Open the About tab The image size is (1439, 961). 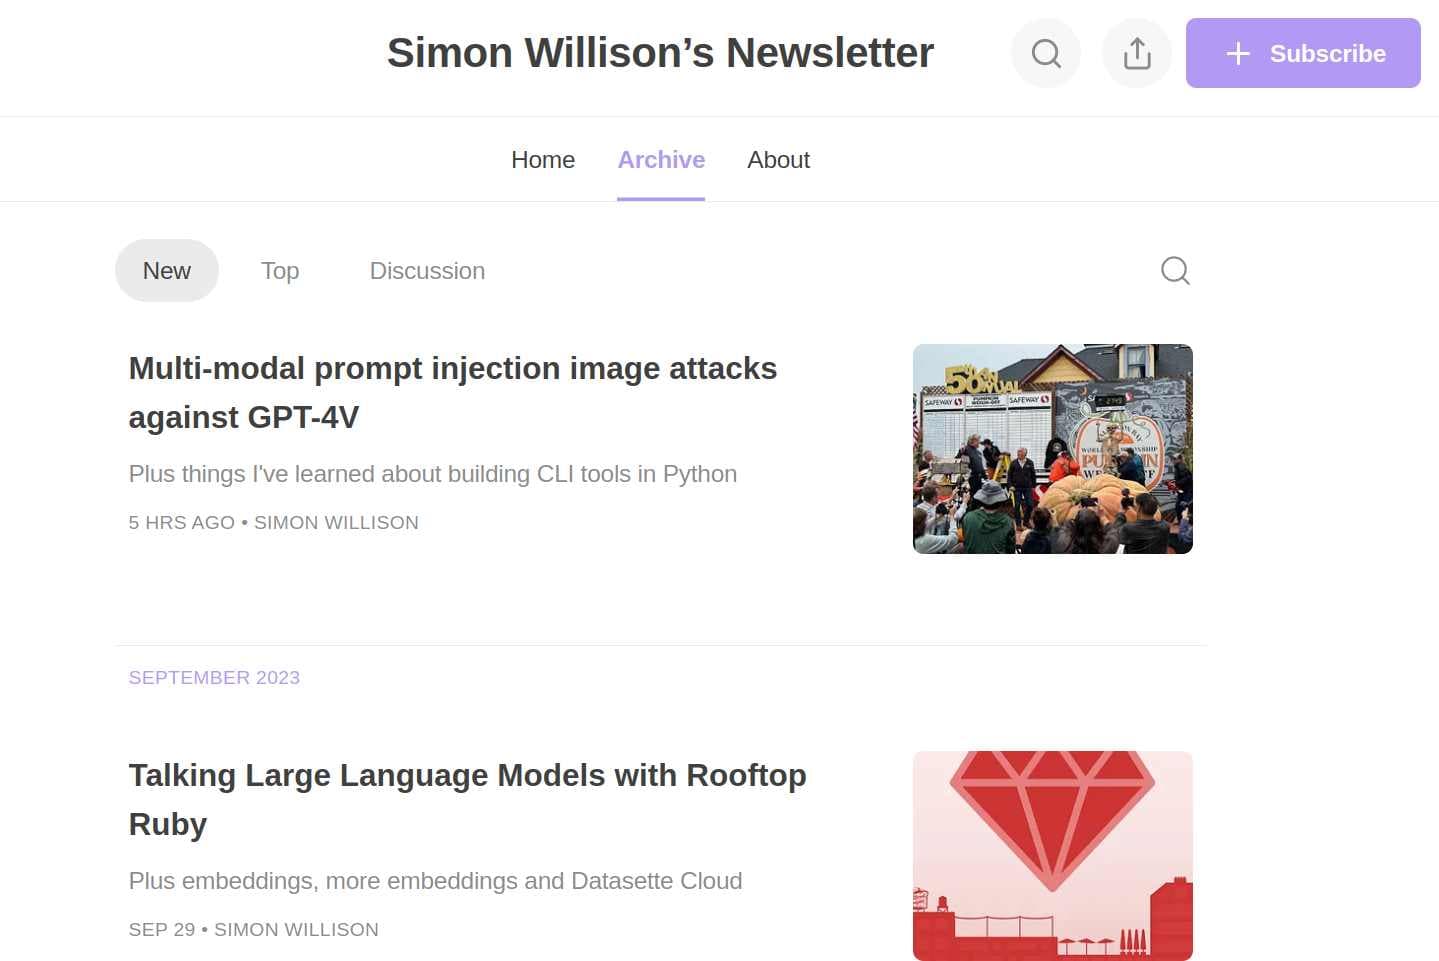pyautogui.click(x=778, y=159)
